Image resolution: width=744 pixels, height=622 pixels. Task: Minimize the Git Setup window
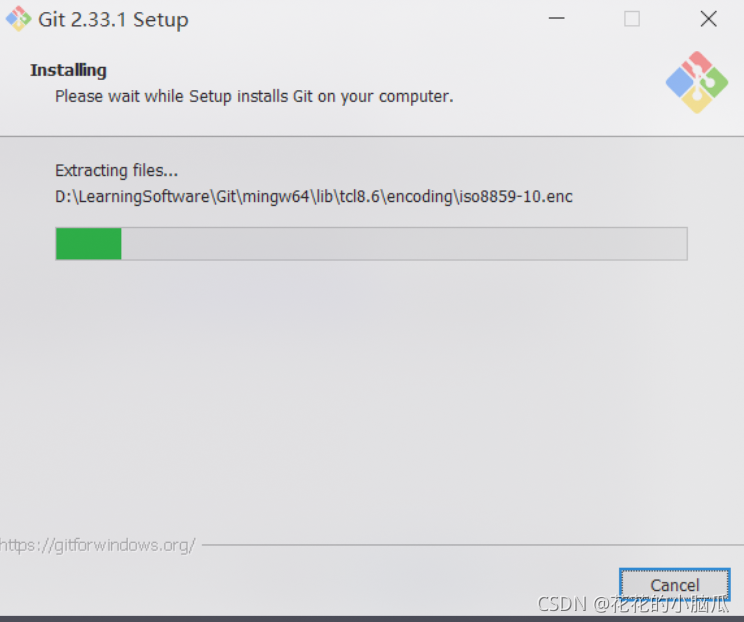click(x=557, y=19)
